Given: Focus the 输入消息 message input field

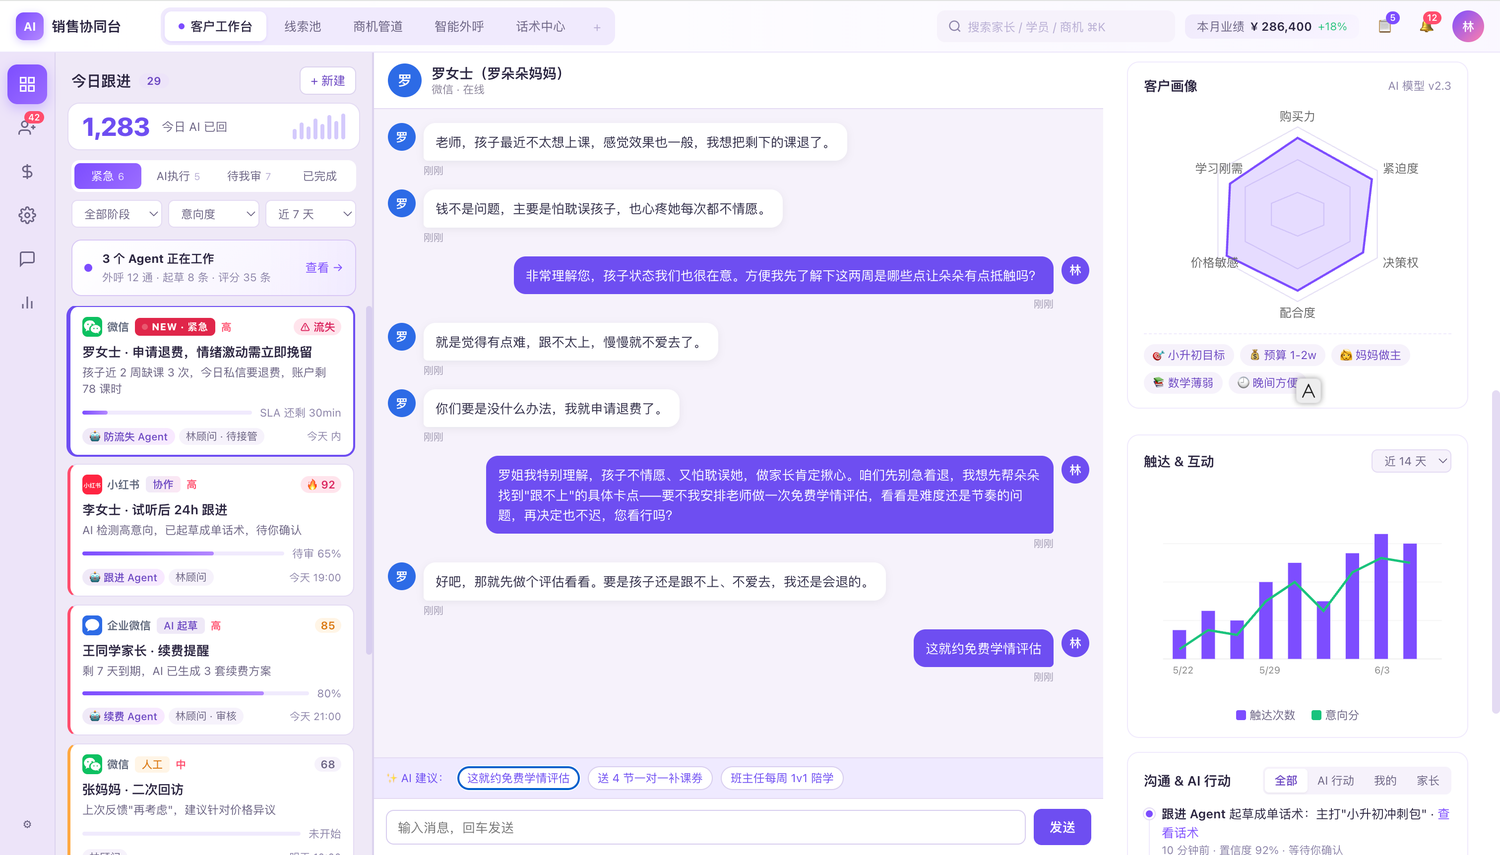Looking at the screenshot, I should [x=706, y=827].
